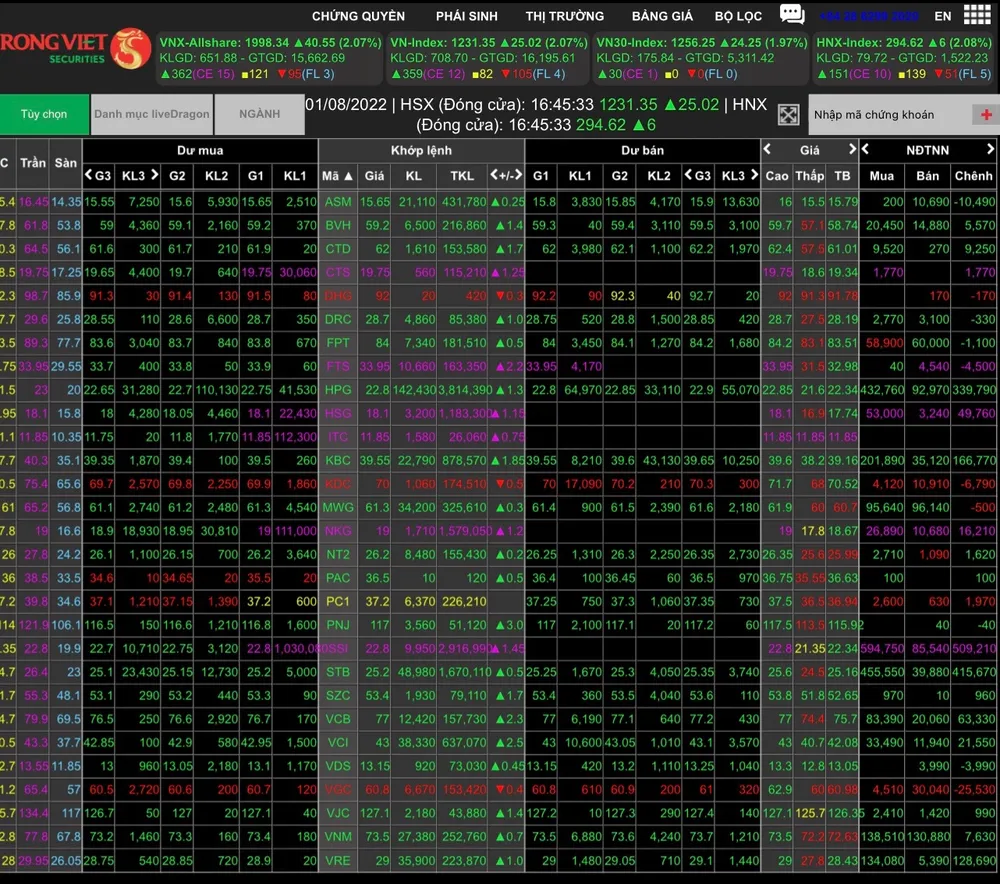This screenshot has height=884, width=1000.
Task: Click the HPG stock symbol
Action: tap(338, 390)
